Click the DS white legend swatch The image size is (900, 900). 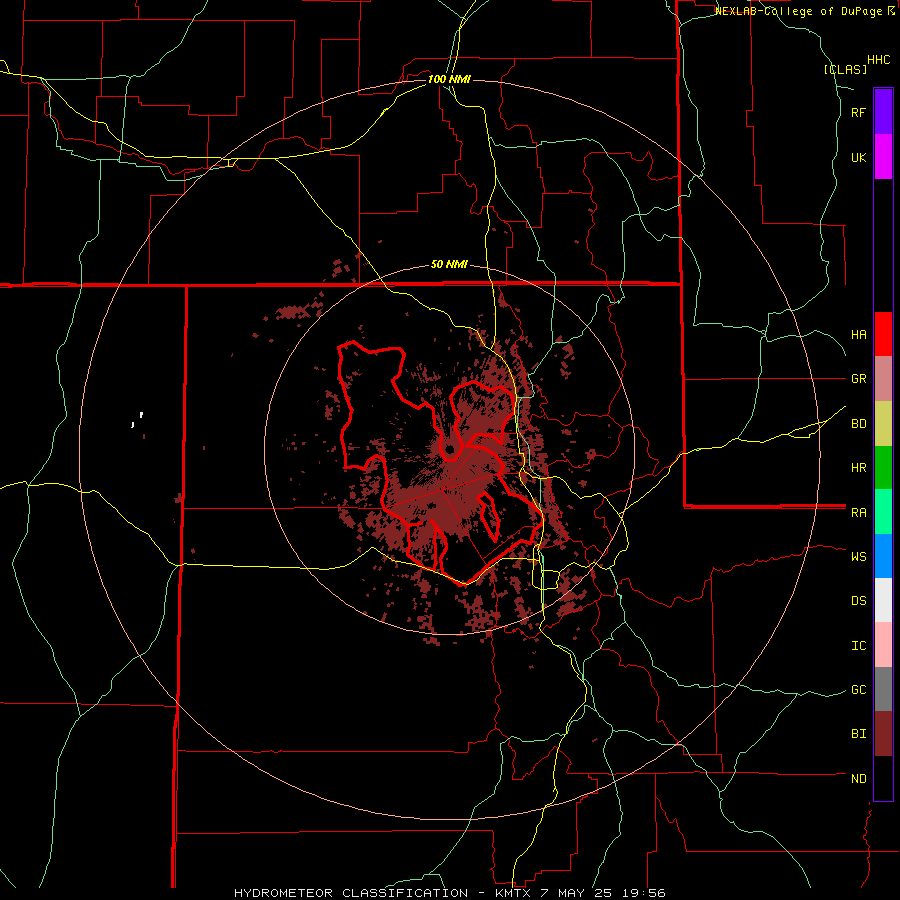point(883,600)
